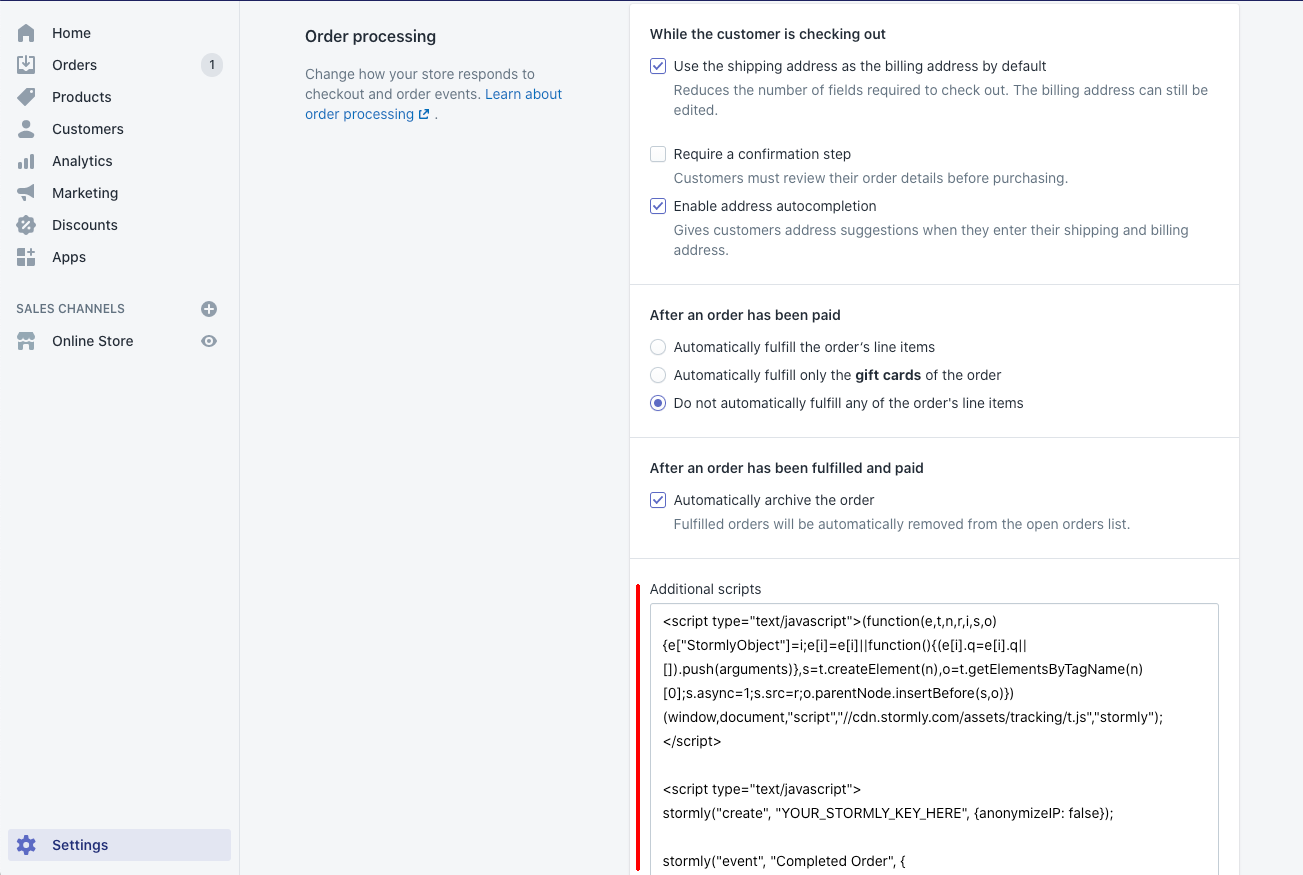Open Online Store in the sidebar
This screenshot has height=875, width=1303.
point(92,341)
